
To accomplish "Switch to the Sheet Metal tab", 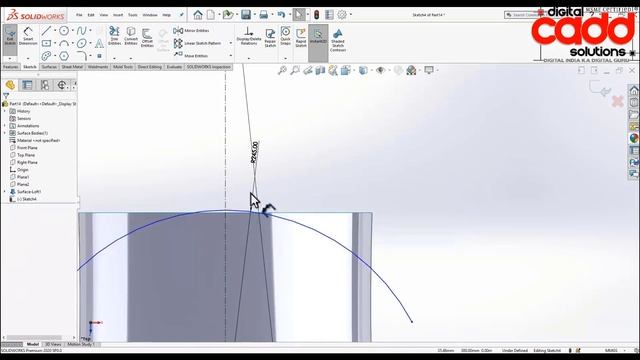I will tap(72, 67).
